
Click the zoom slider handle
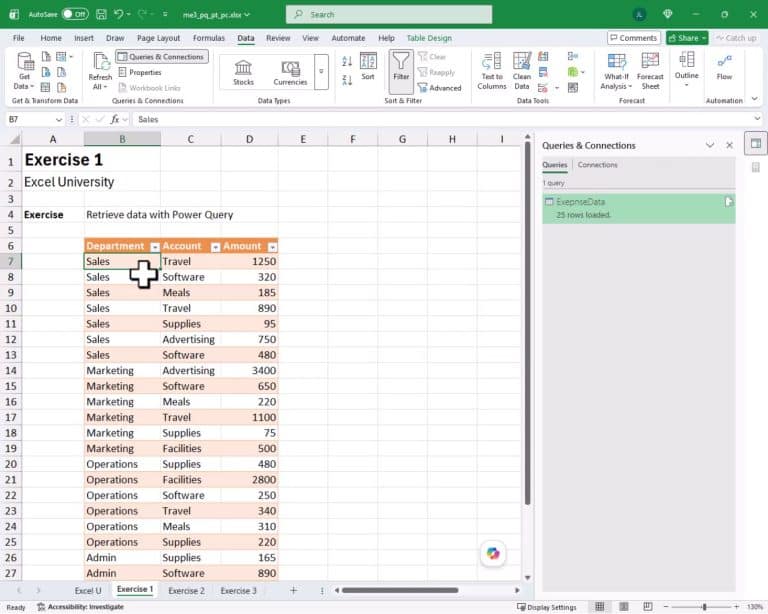tap(704, 607)
